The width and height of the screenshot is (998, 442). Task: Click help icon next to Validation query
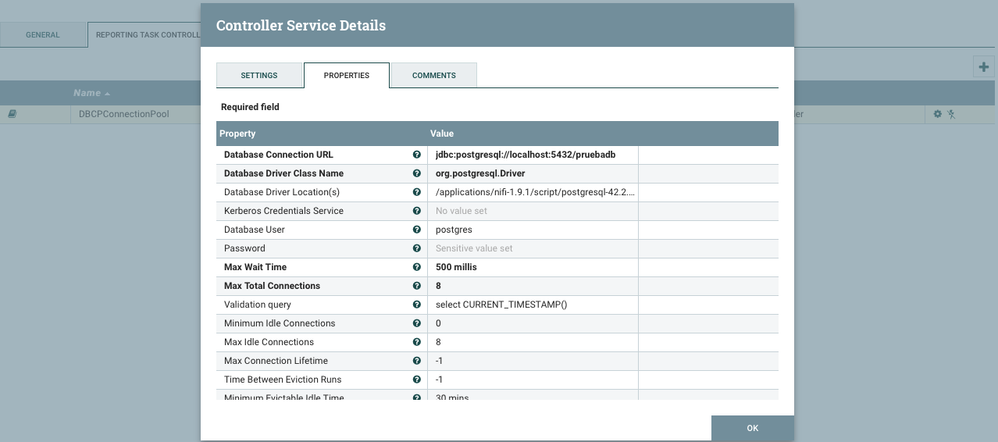(x=416, y=304)
